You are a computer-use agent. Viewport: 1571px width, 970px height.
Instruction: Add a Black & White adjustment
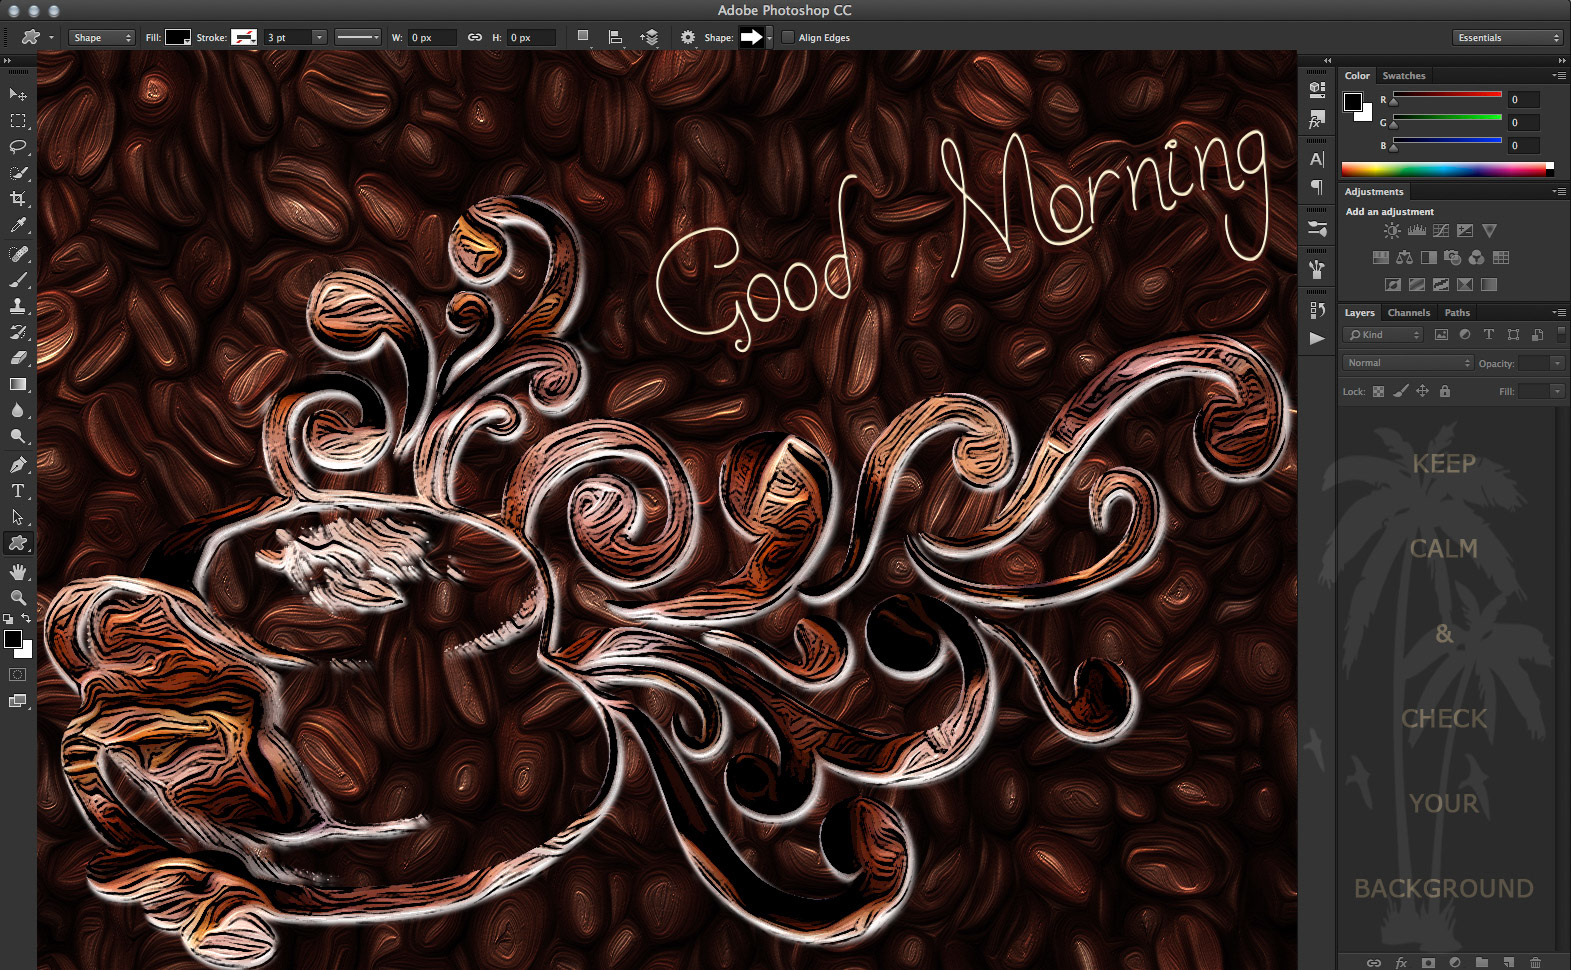1428,258
